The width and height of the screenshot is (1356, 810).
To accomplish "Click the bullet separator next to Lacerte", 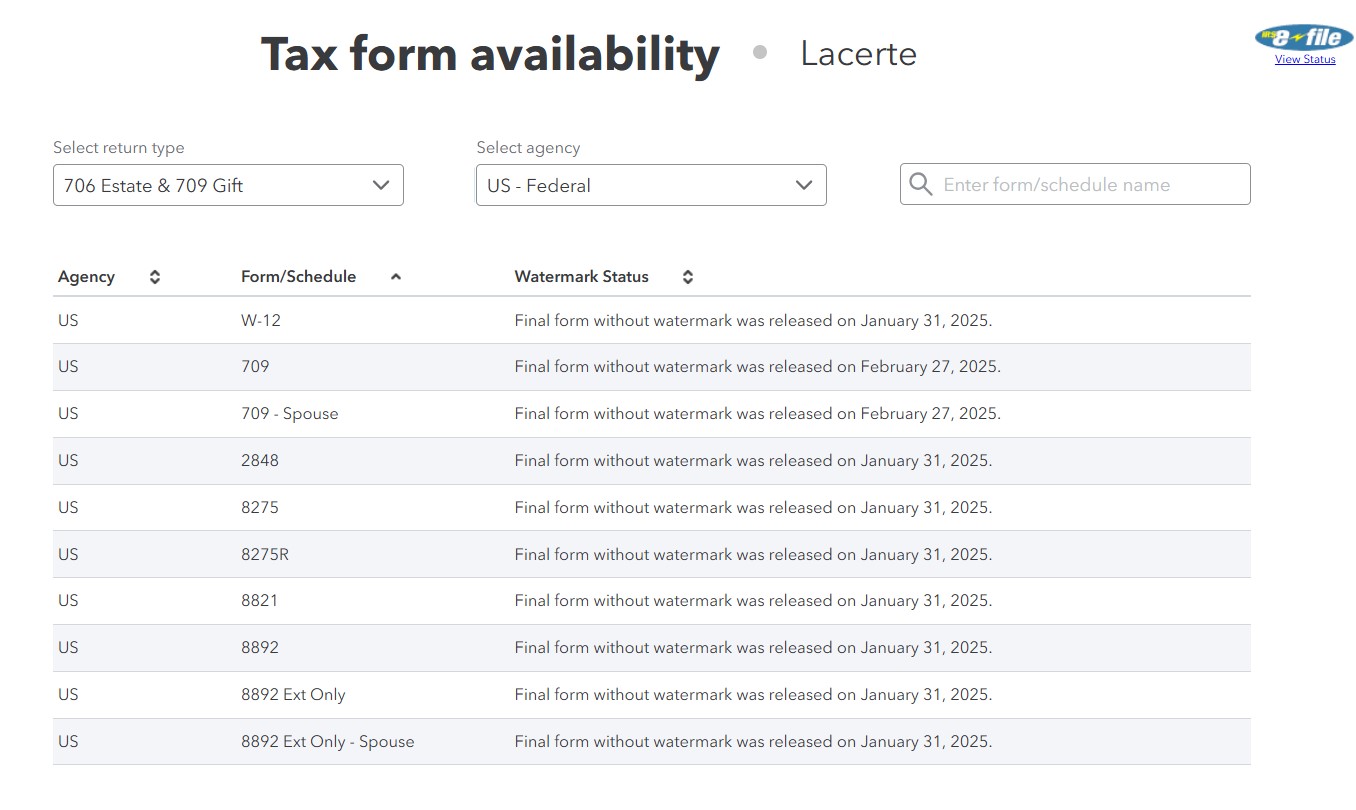I will point(760,51).
